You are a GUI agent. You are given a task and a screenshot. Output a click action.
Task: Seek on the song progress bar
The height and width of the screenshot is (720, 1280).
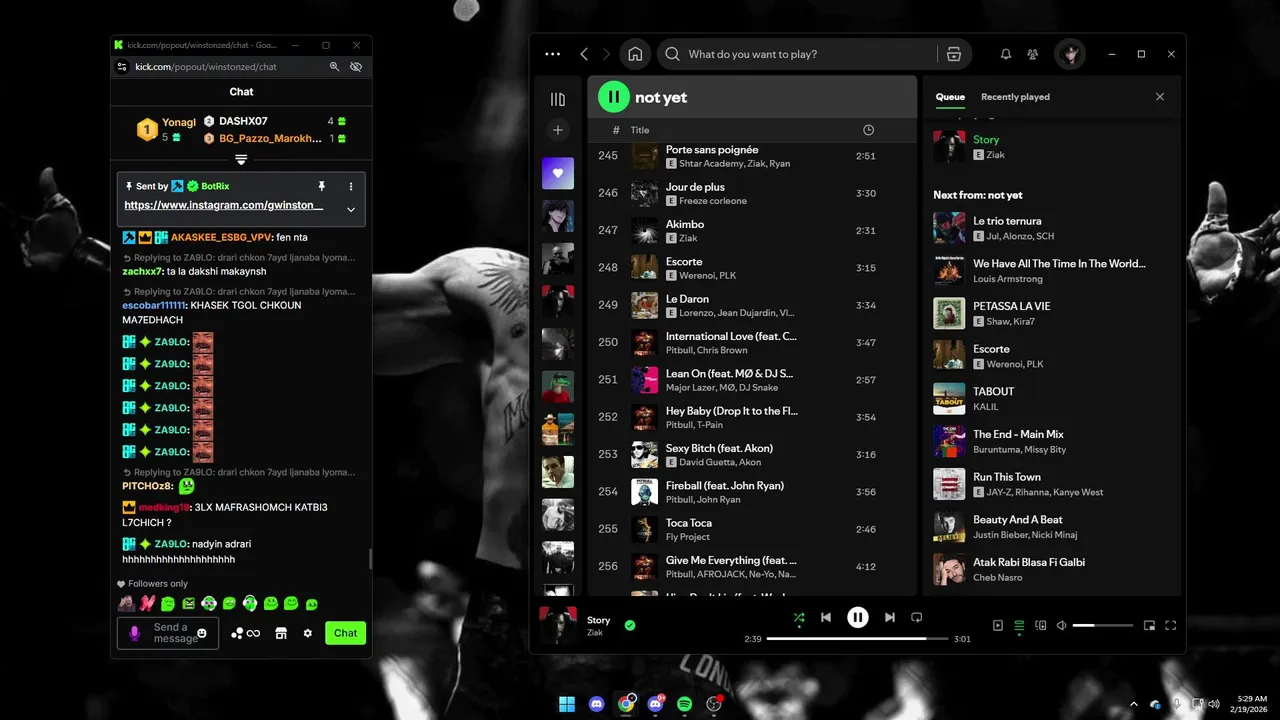tap(858, 638)
